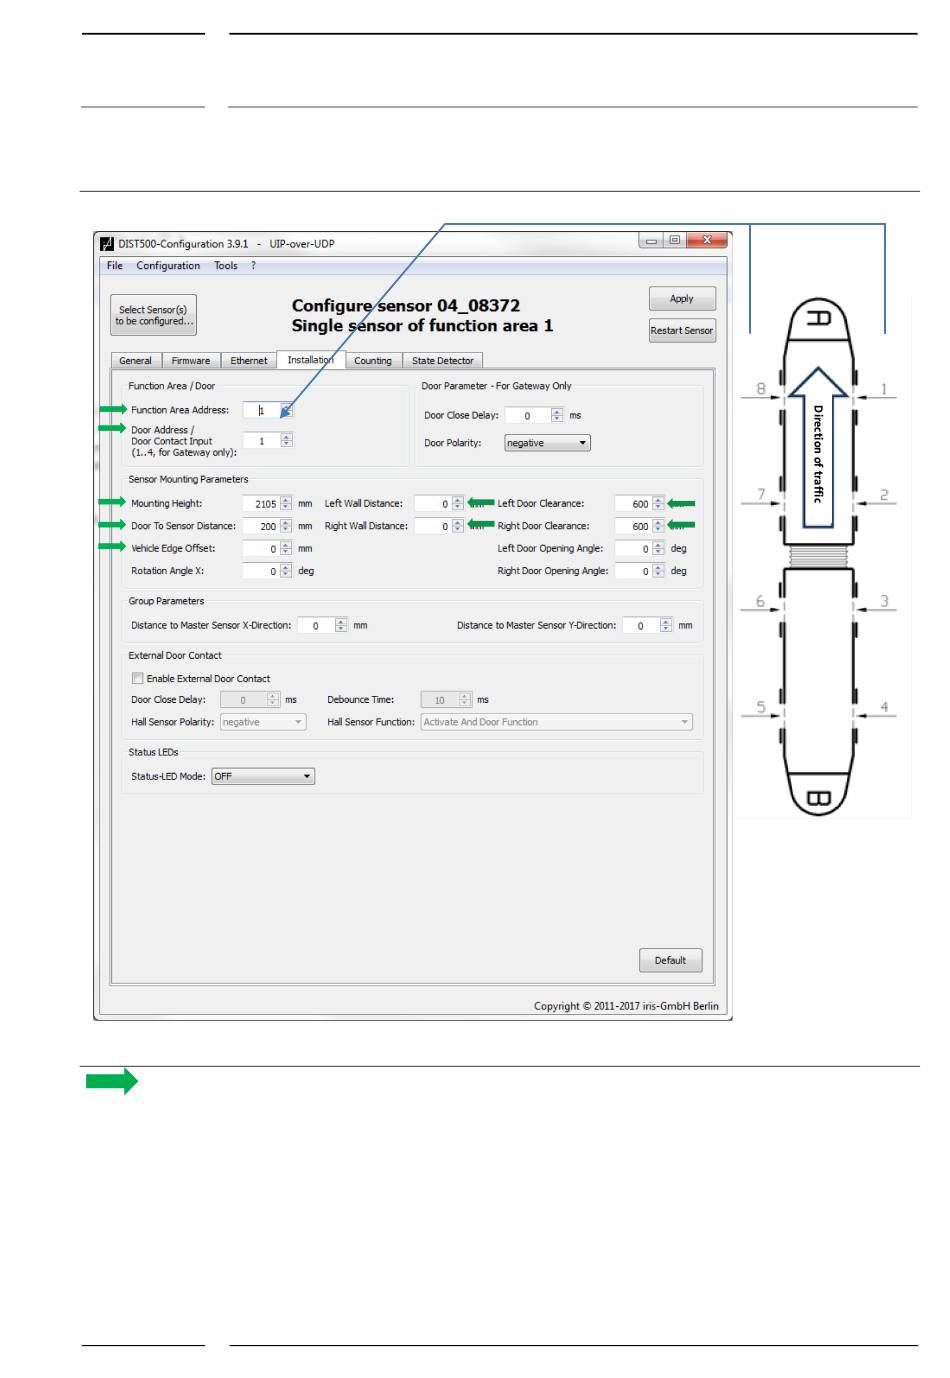Go to the Counting tab
The width and height of the screenshot is (950, 1378).
(373, 361)
